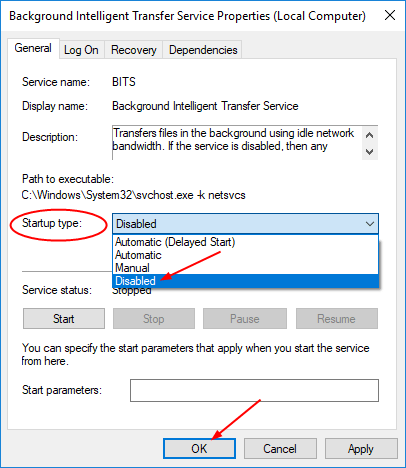Image resolution: width=406 pixels, height=468 pixels.
Task: Click the description scroll up arrow
Action: pos(369,135)
